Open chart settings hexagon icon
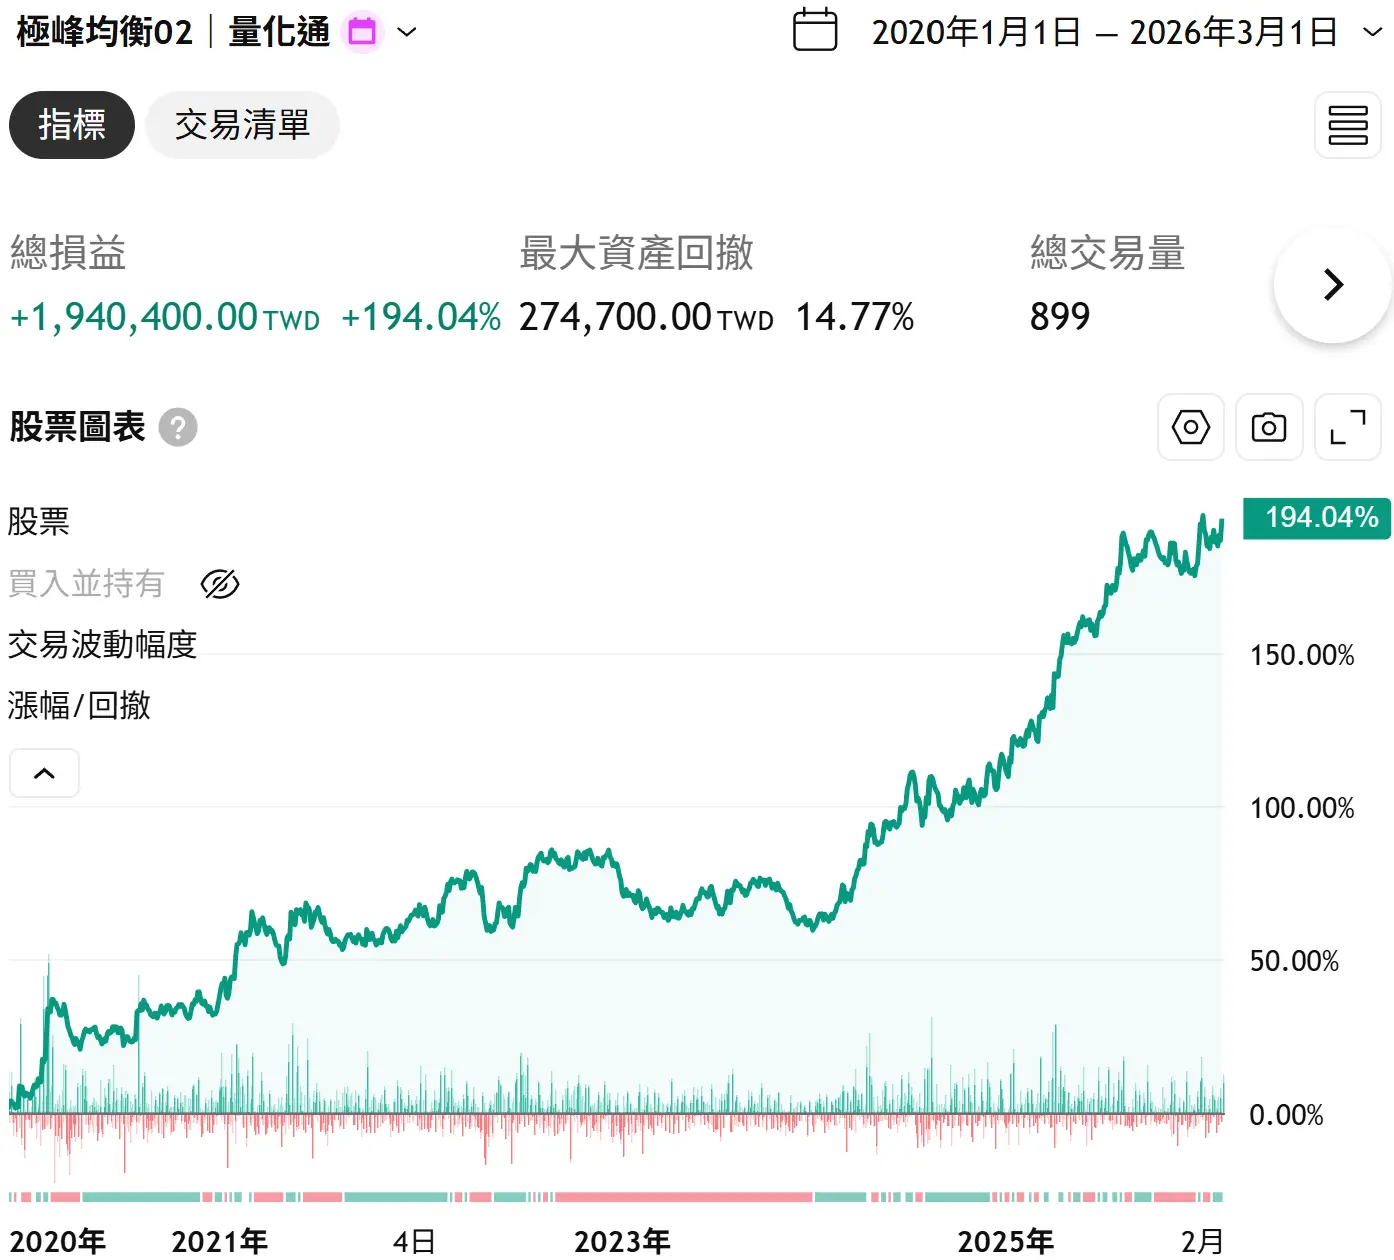 point(1190,428)
